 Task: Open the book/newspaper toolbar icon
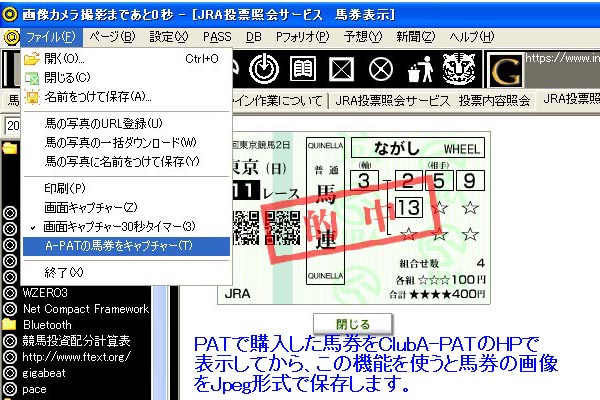click(303, 69)
